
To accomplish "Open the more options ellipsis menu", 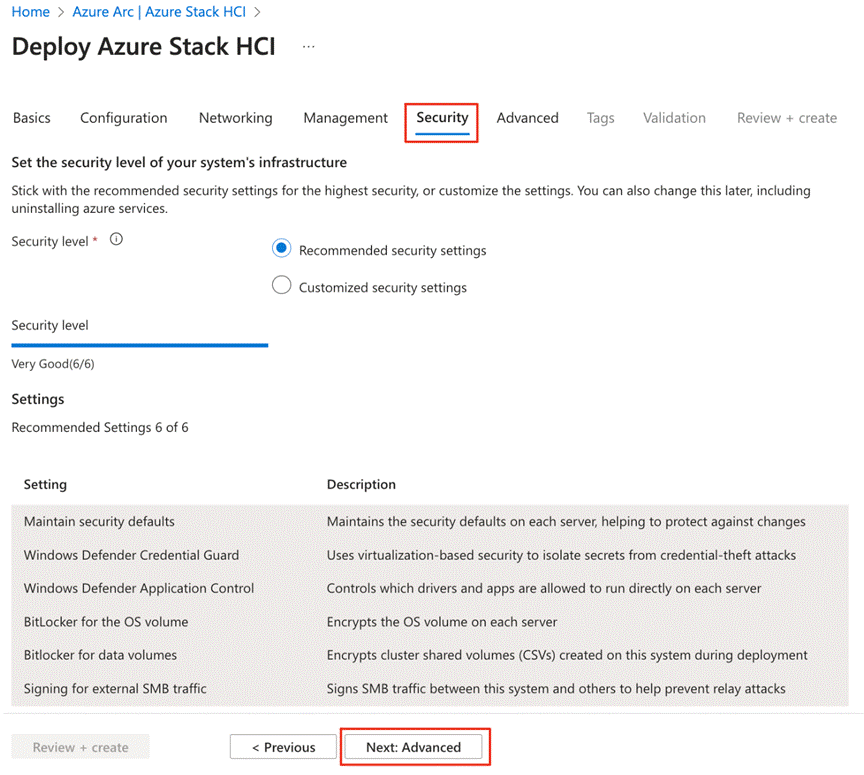I will [x=308, y=47].
